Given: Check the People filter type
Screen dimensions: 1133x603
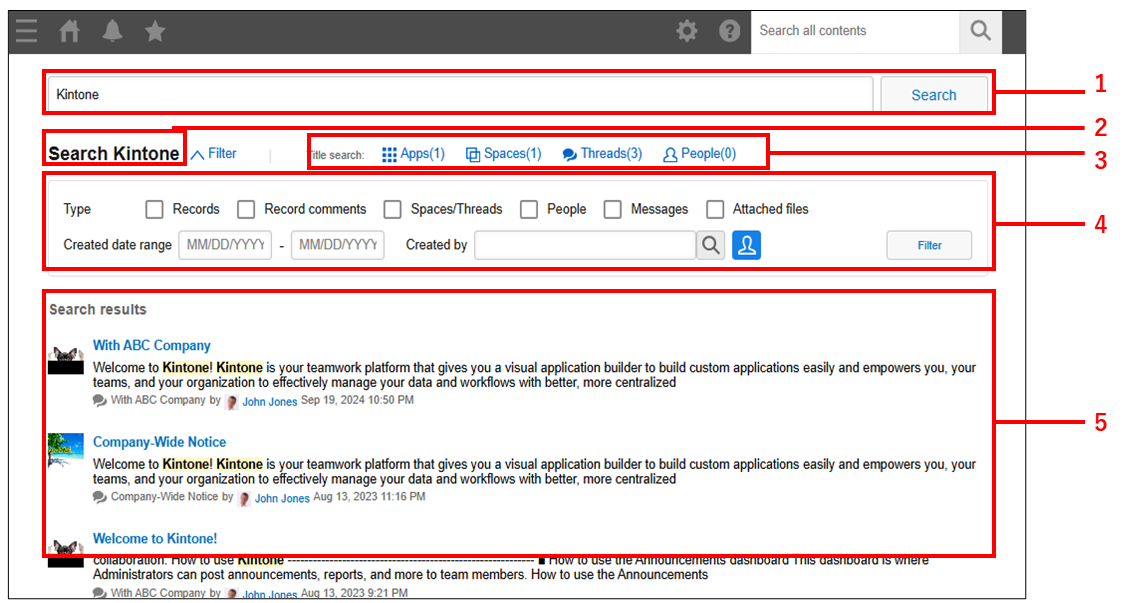Looking at the screenshot, I should 528,209.
